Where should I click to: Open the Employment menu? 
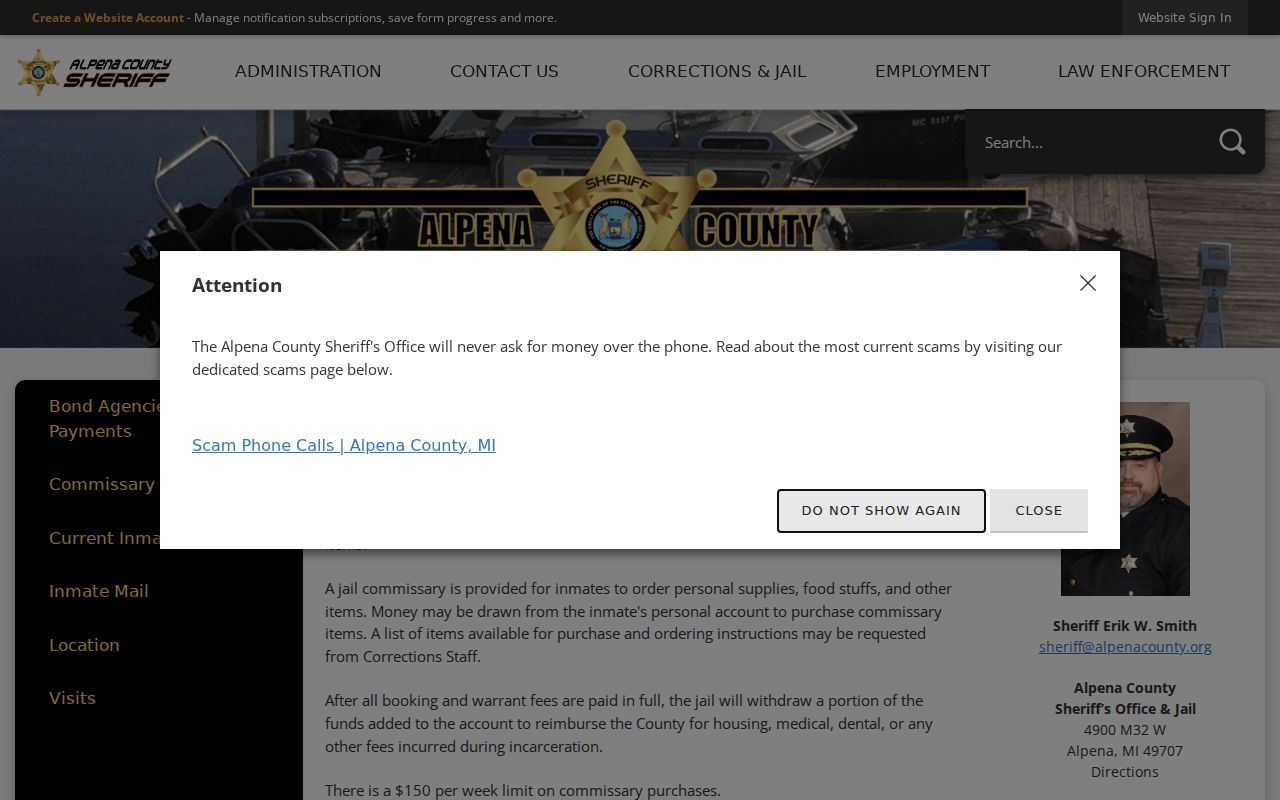(x=932, y=71)
